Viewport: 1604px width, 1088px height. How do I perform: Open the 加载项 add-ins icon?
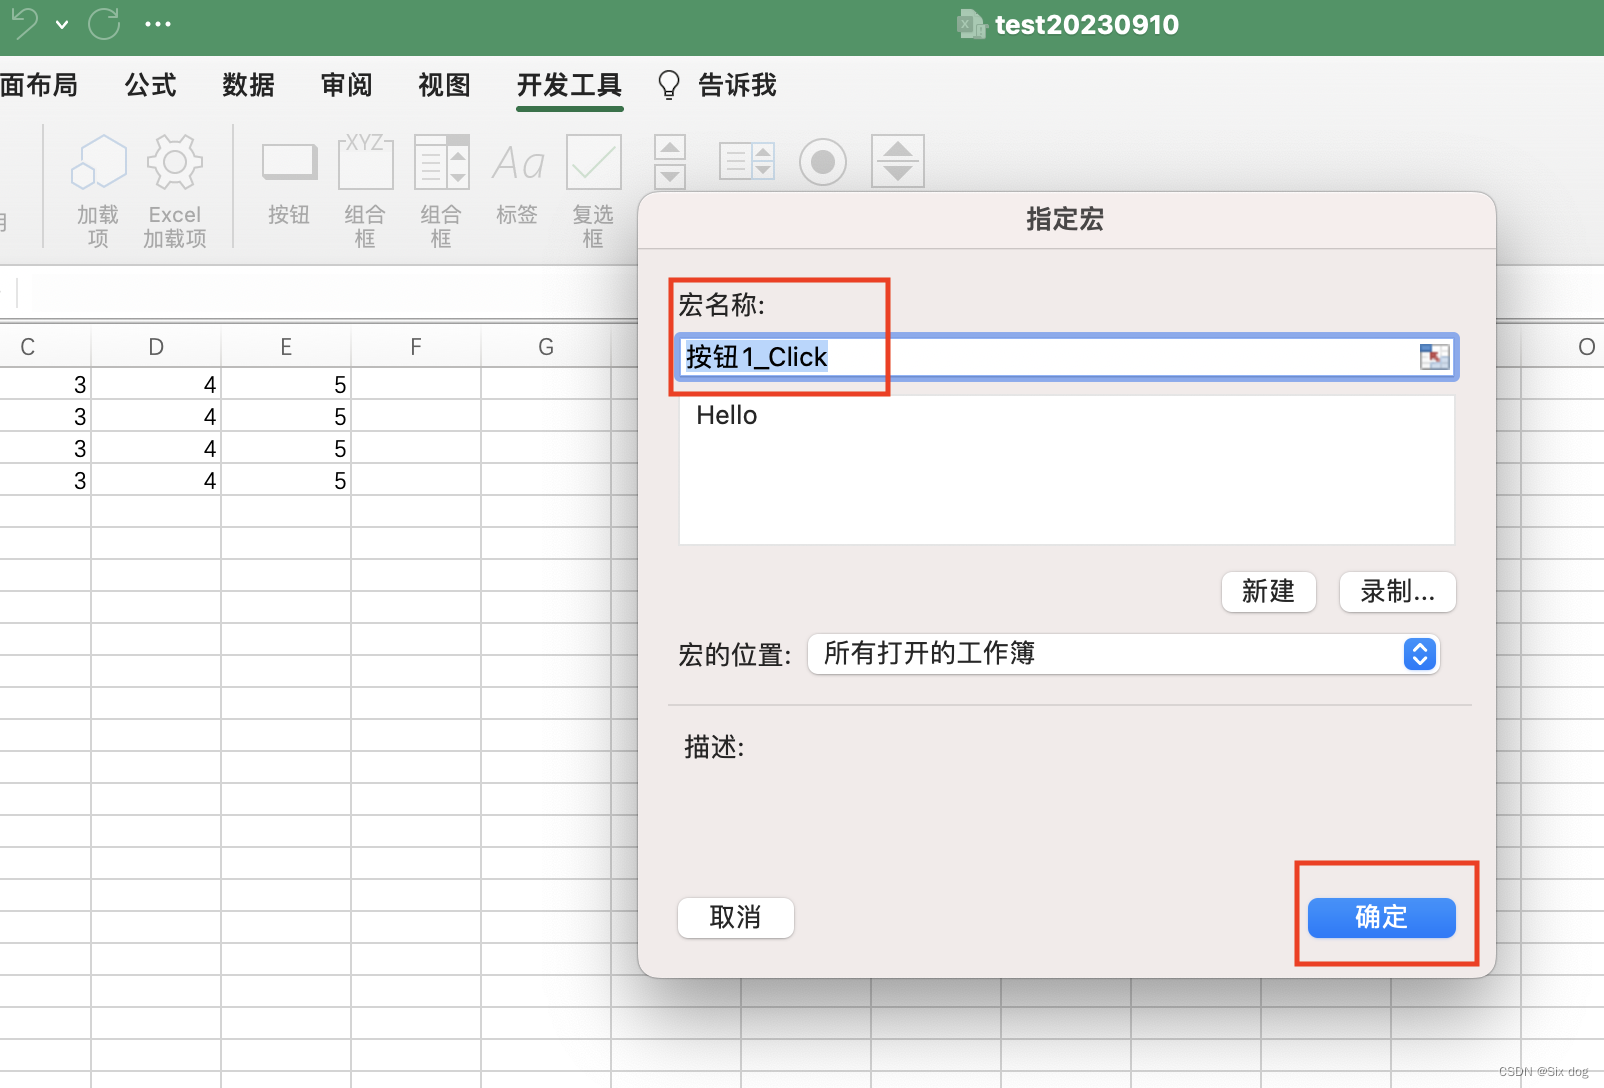tap(98, 190)
